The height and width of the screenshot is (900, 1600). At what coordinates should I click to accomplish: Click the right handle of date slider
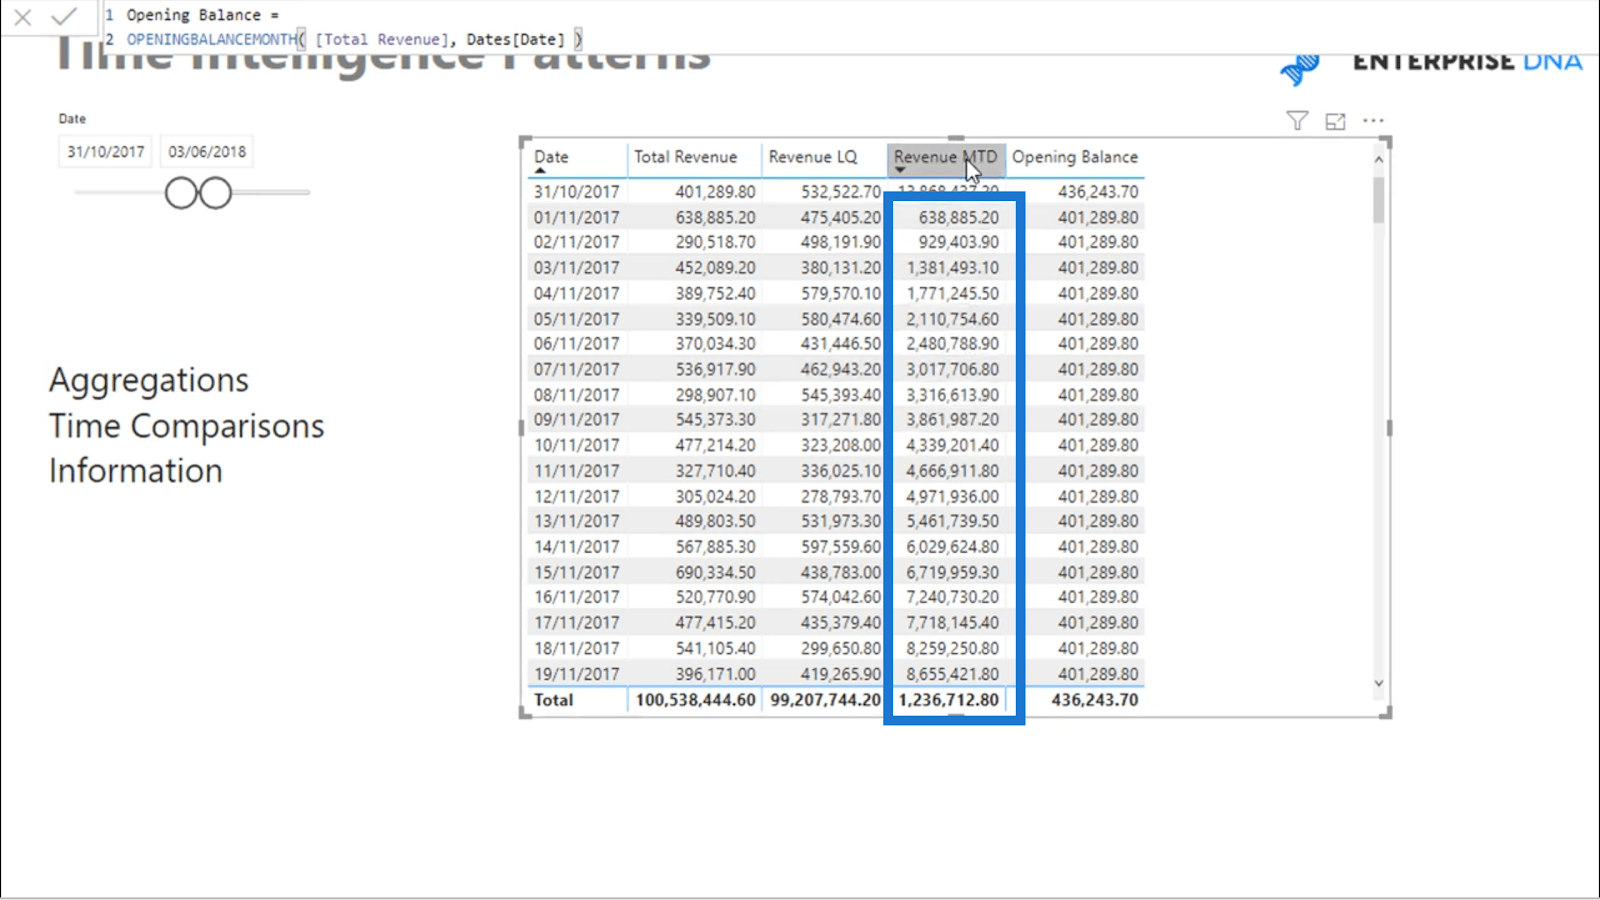[x=215, y=193]
